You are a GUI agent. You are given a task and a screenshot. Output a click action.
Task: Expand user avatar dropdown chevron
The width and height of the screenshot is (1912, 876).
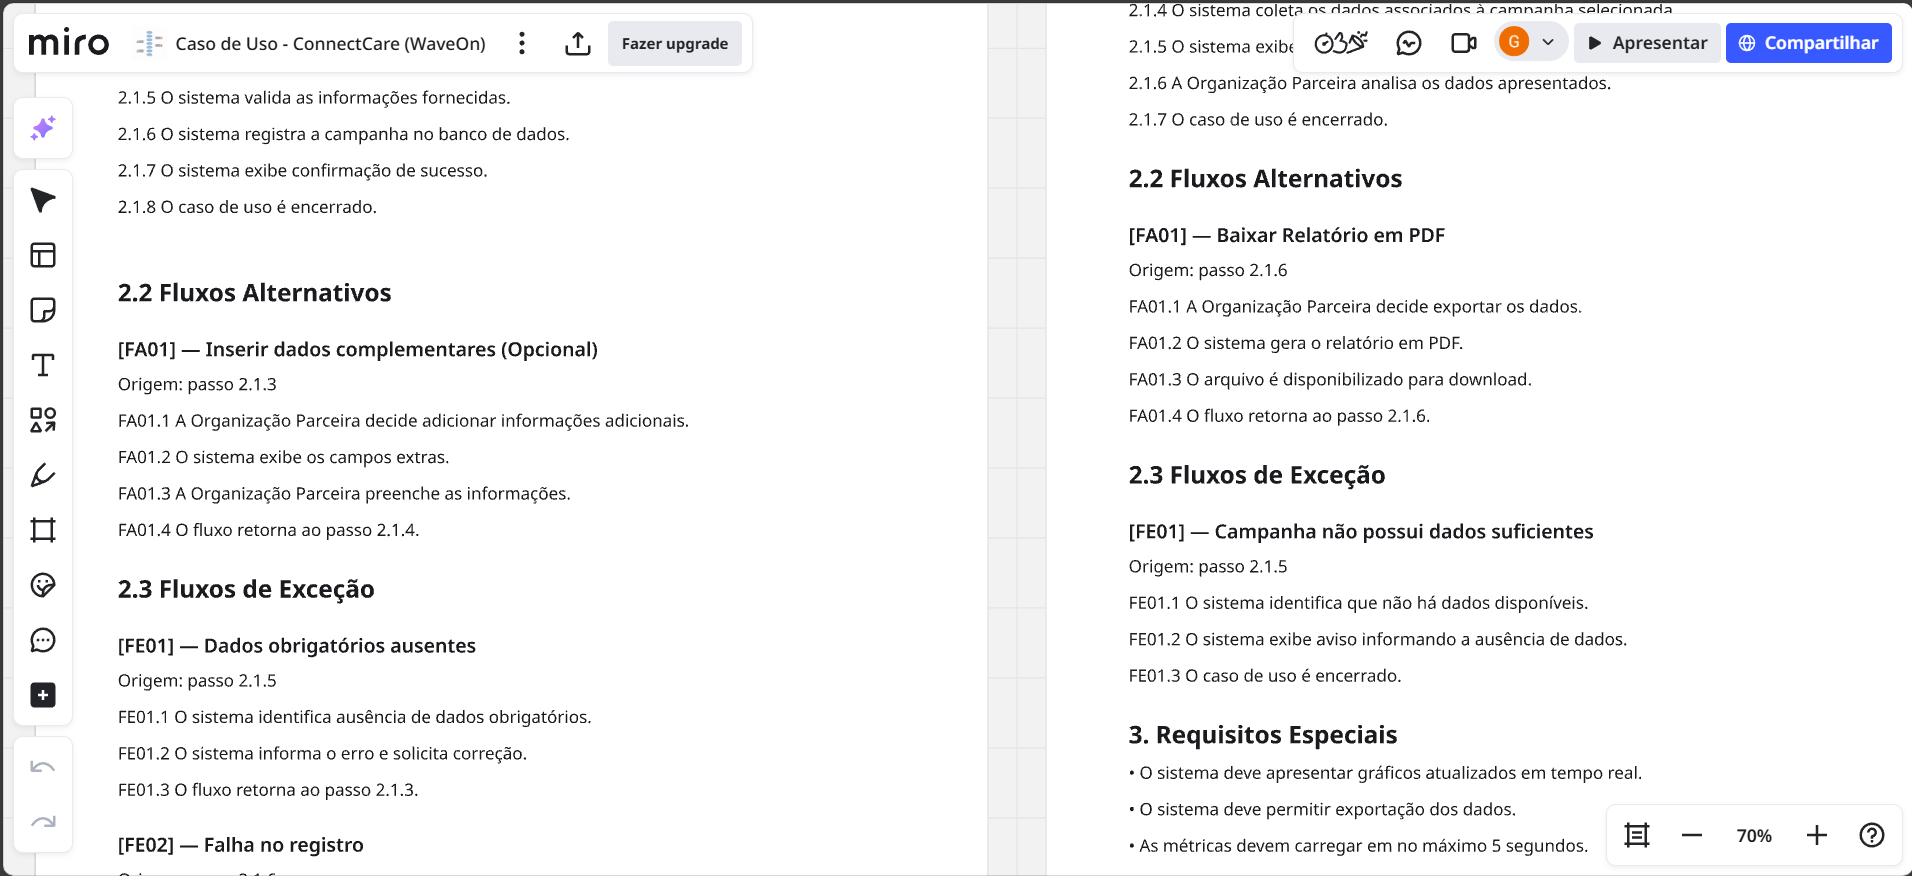[1548, 42]
